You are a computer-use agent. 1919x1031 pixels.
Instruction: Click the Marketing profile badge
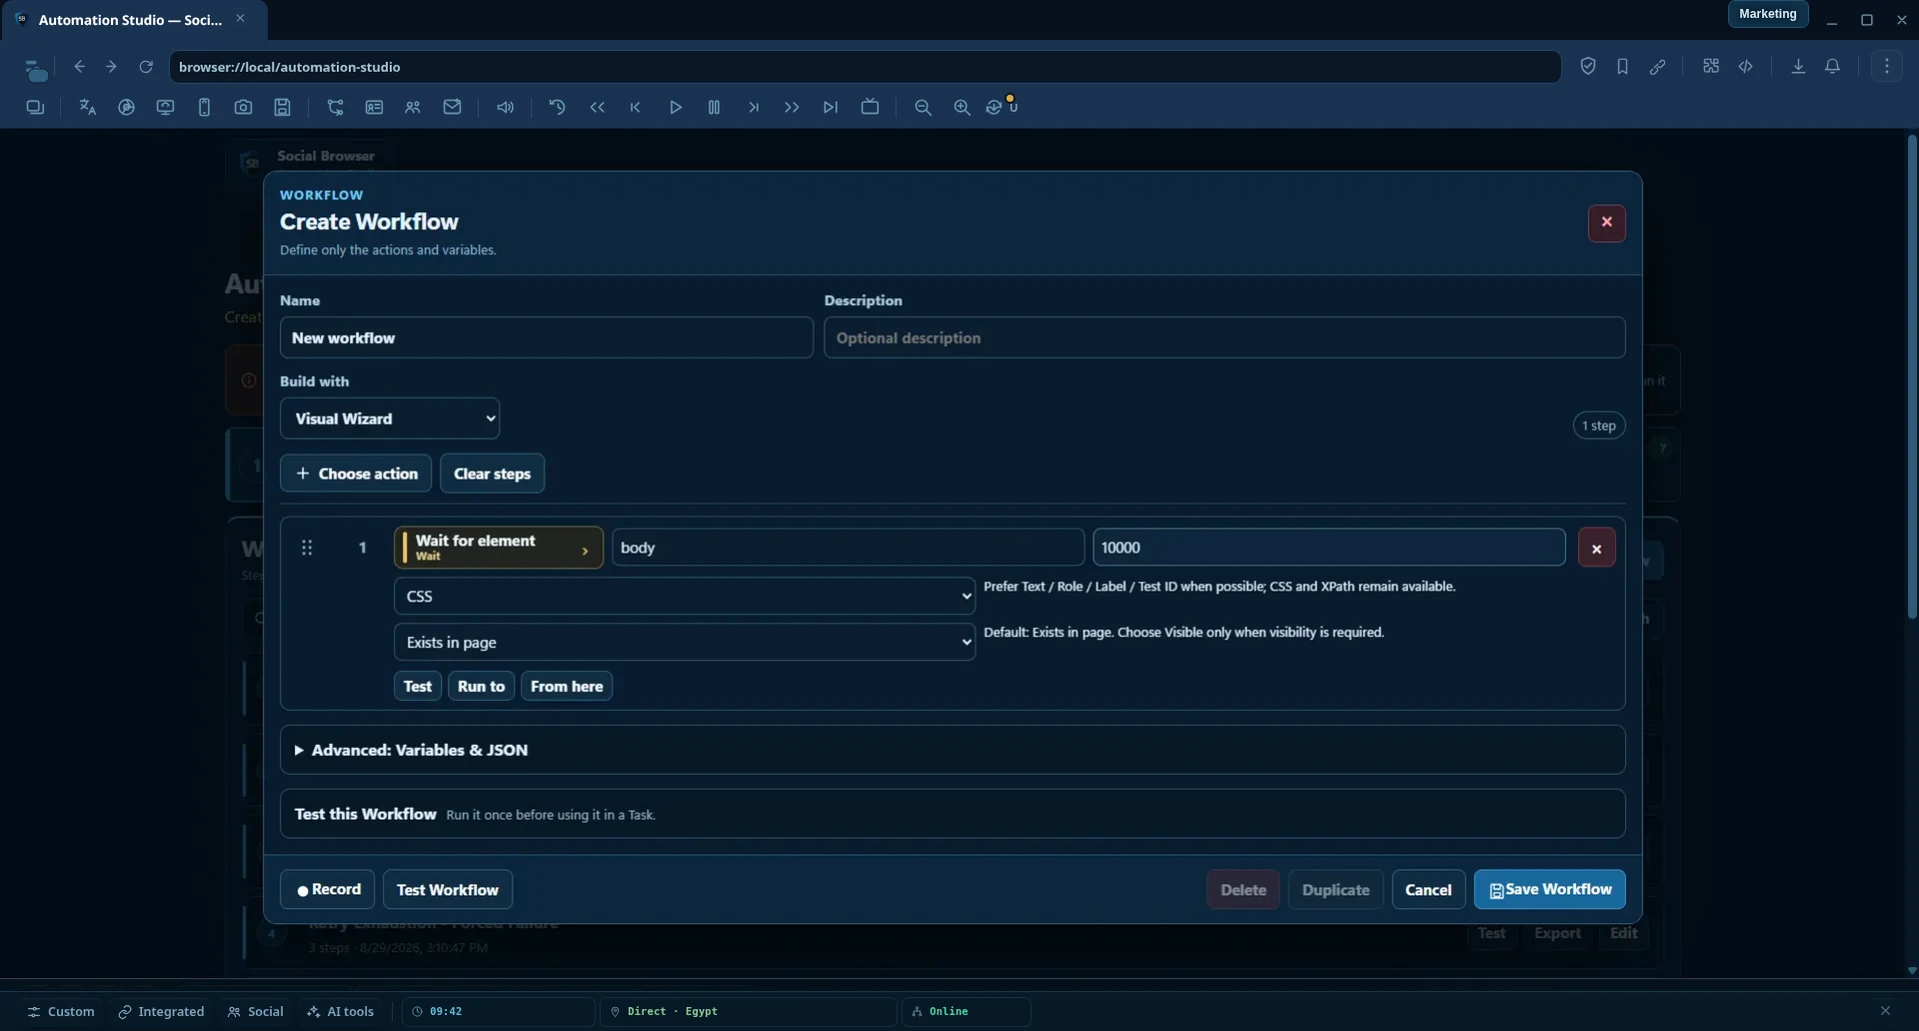(x=1768, y=14)
